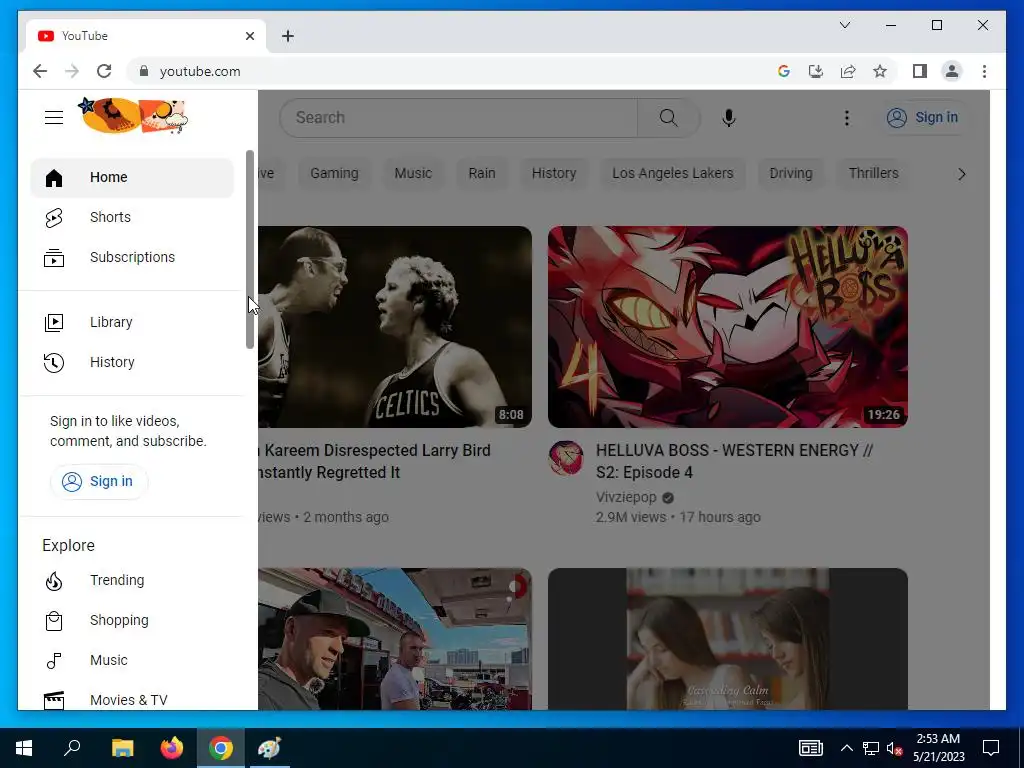The width and height of the screenshot is (1024, 768).
Task: Close the YouTube tab
Action: 249,36
